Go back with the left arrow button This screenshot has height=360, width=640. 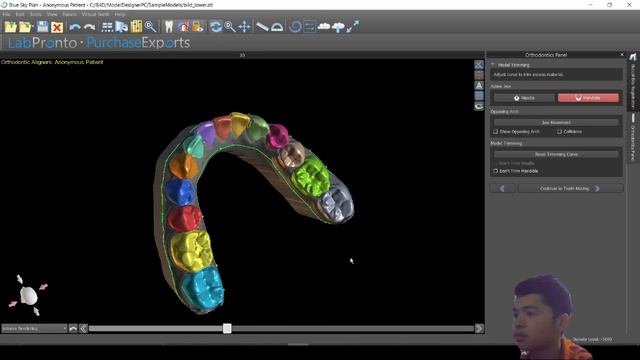502,189
